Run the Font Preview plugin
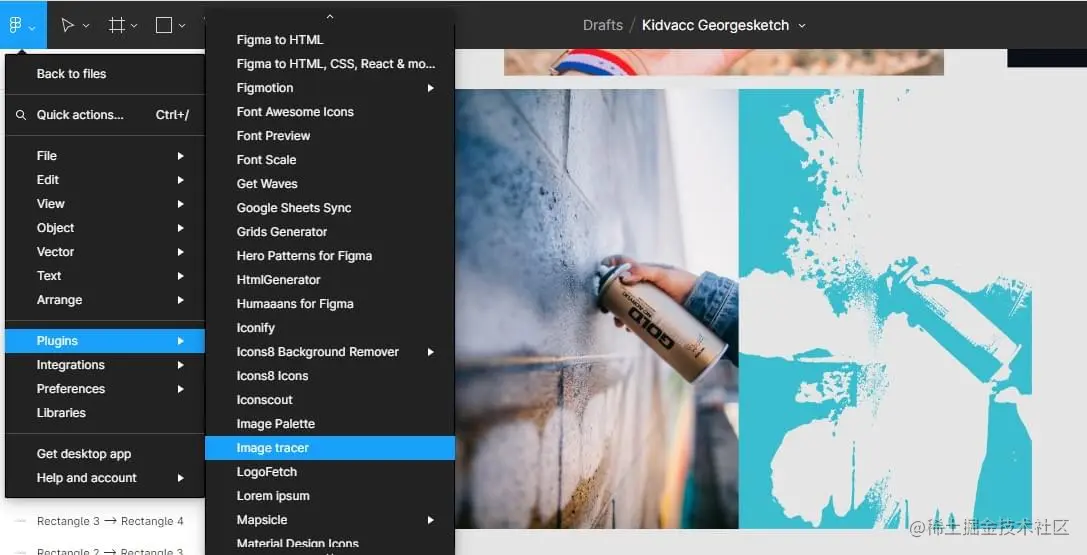The width and height of the screenshot is (1087, 555). pos(330,136)
